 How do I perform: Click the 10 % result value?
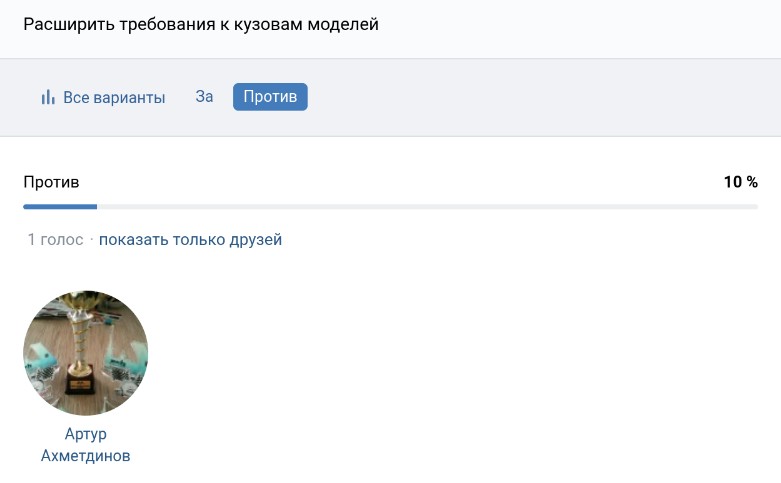(x=740, y=182)
